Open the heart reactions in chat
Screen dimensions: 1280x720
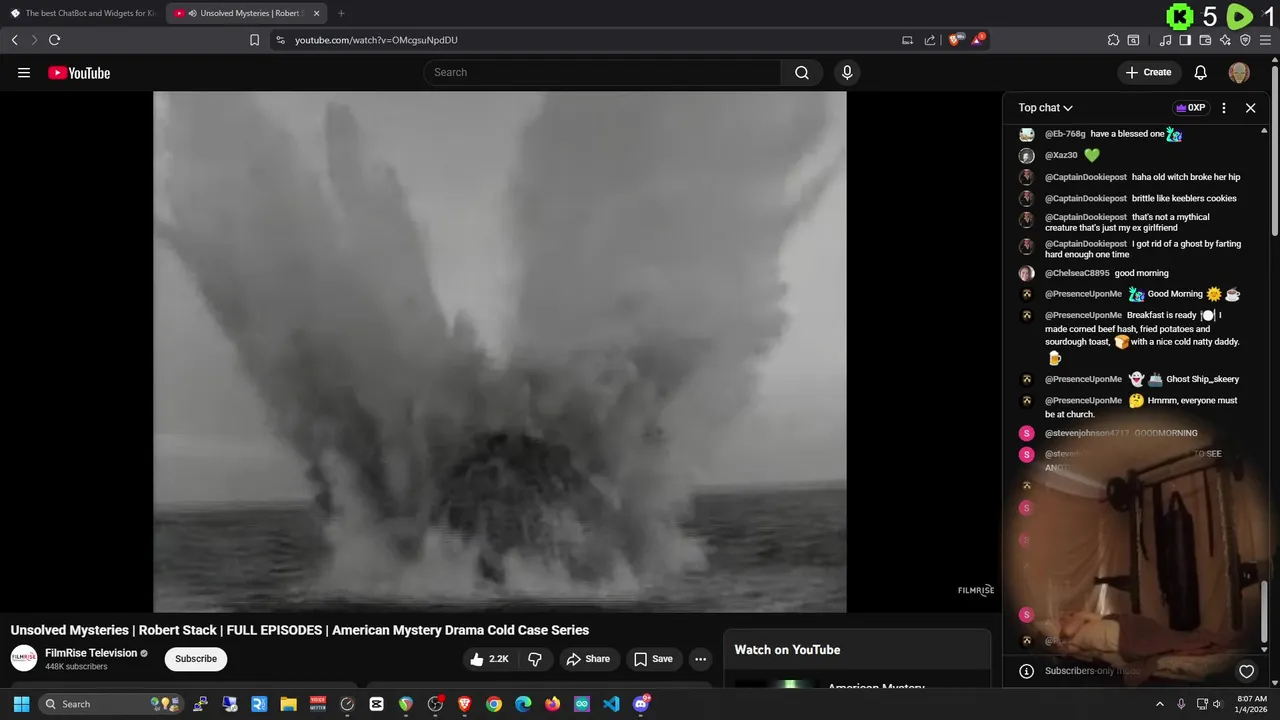[1246, 671]
